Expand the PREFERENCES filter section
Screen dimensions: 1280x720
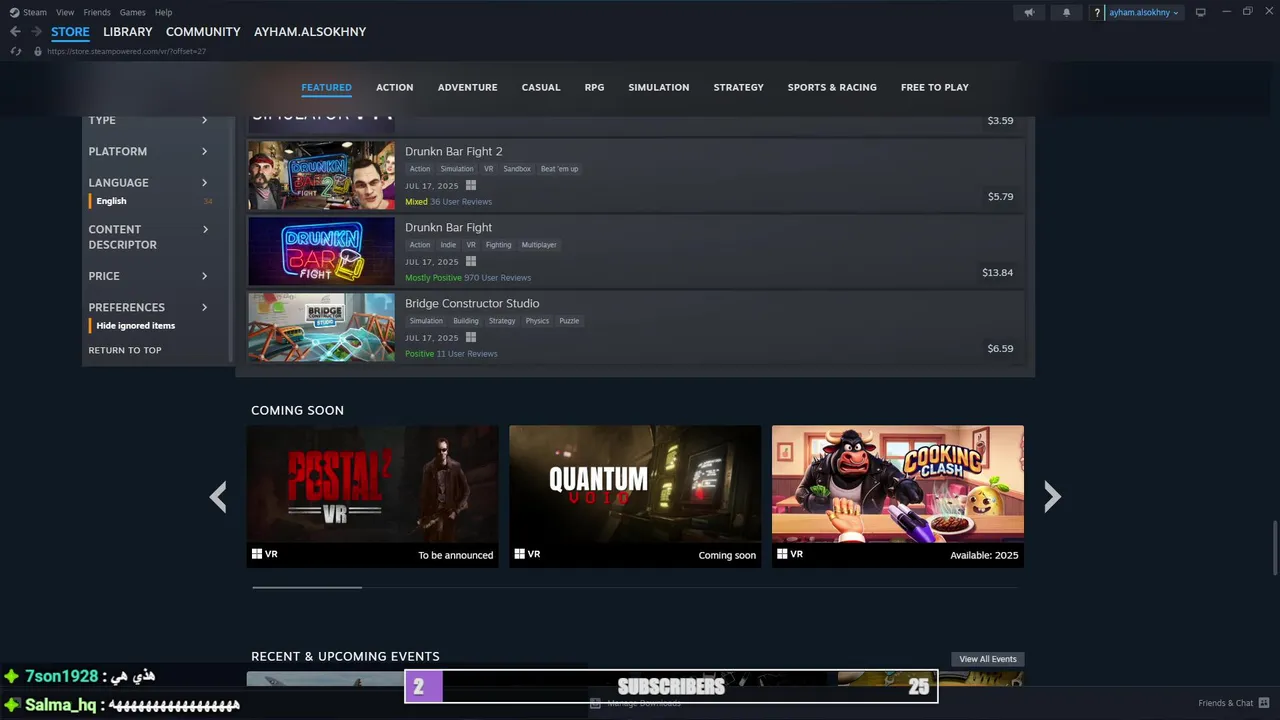pyautogui.click(x=148, y=307)
